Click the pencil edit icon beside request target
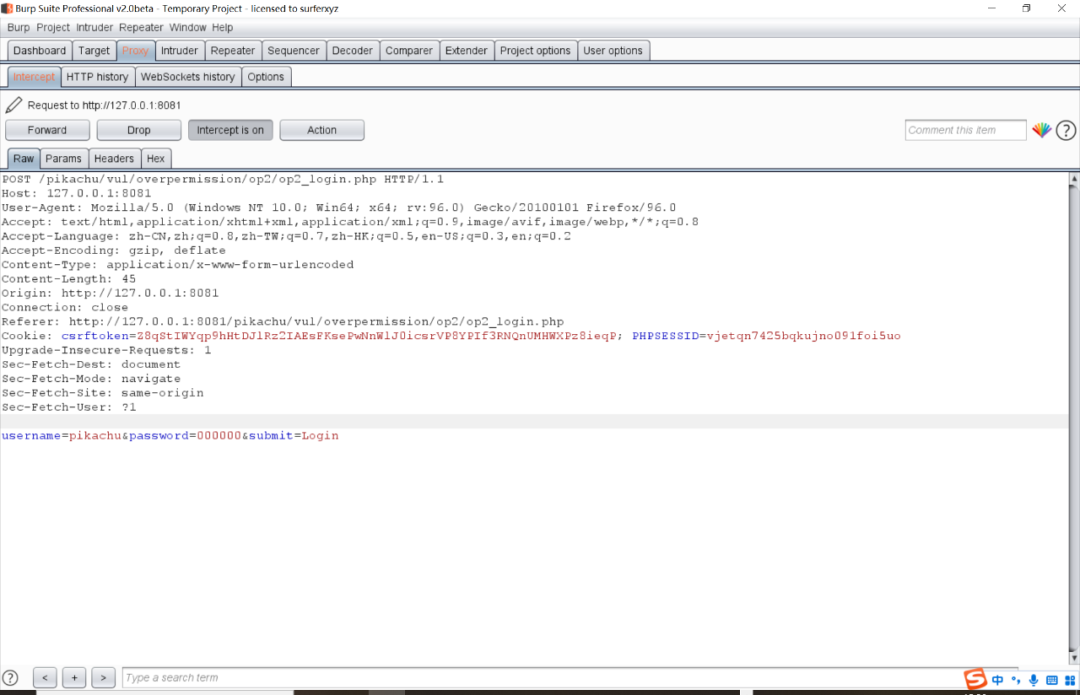The height and width of the screenshot is (695, 1080). (x=13, y=105)
